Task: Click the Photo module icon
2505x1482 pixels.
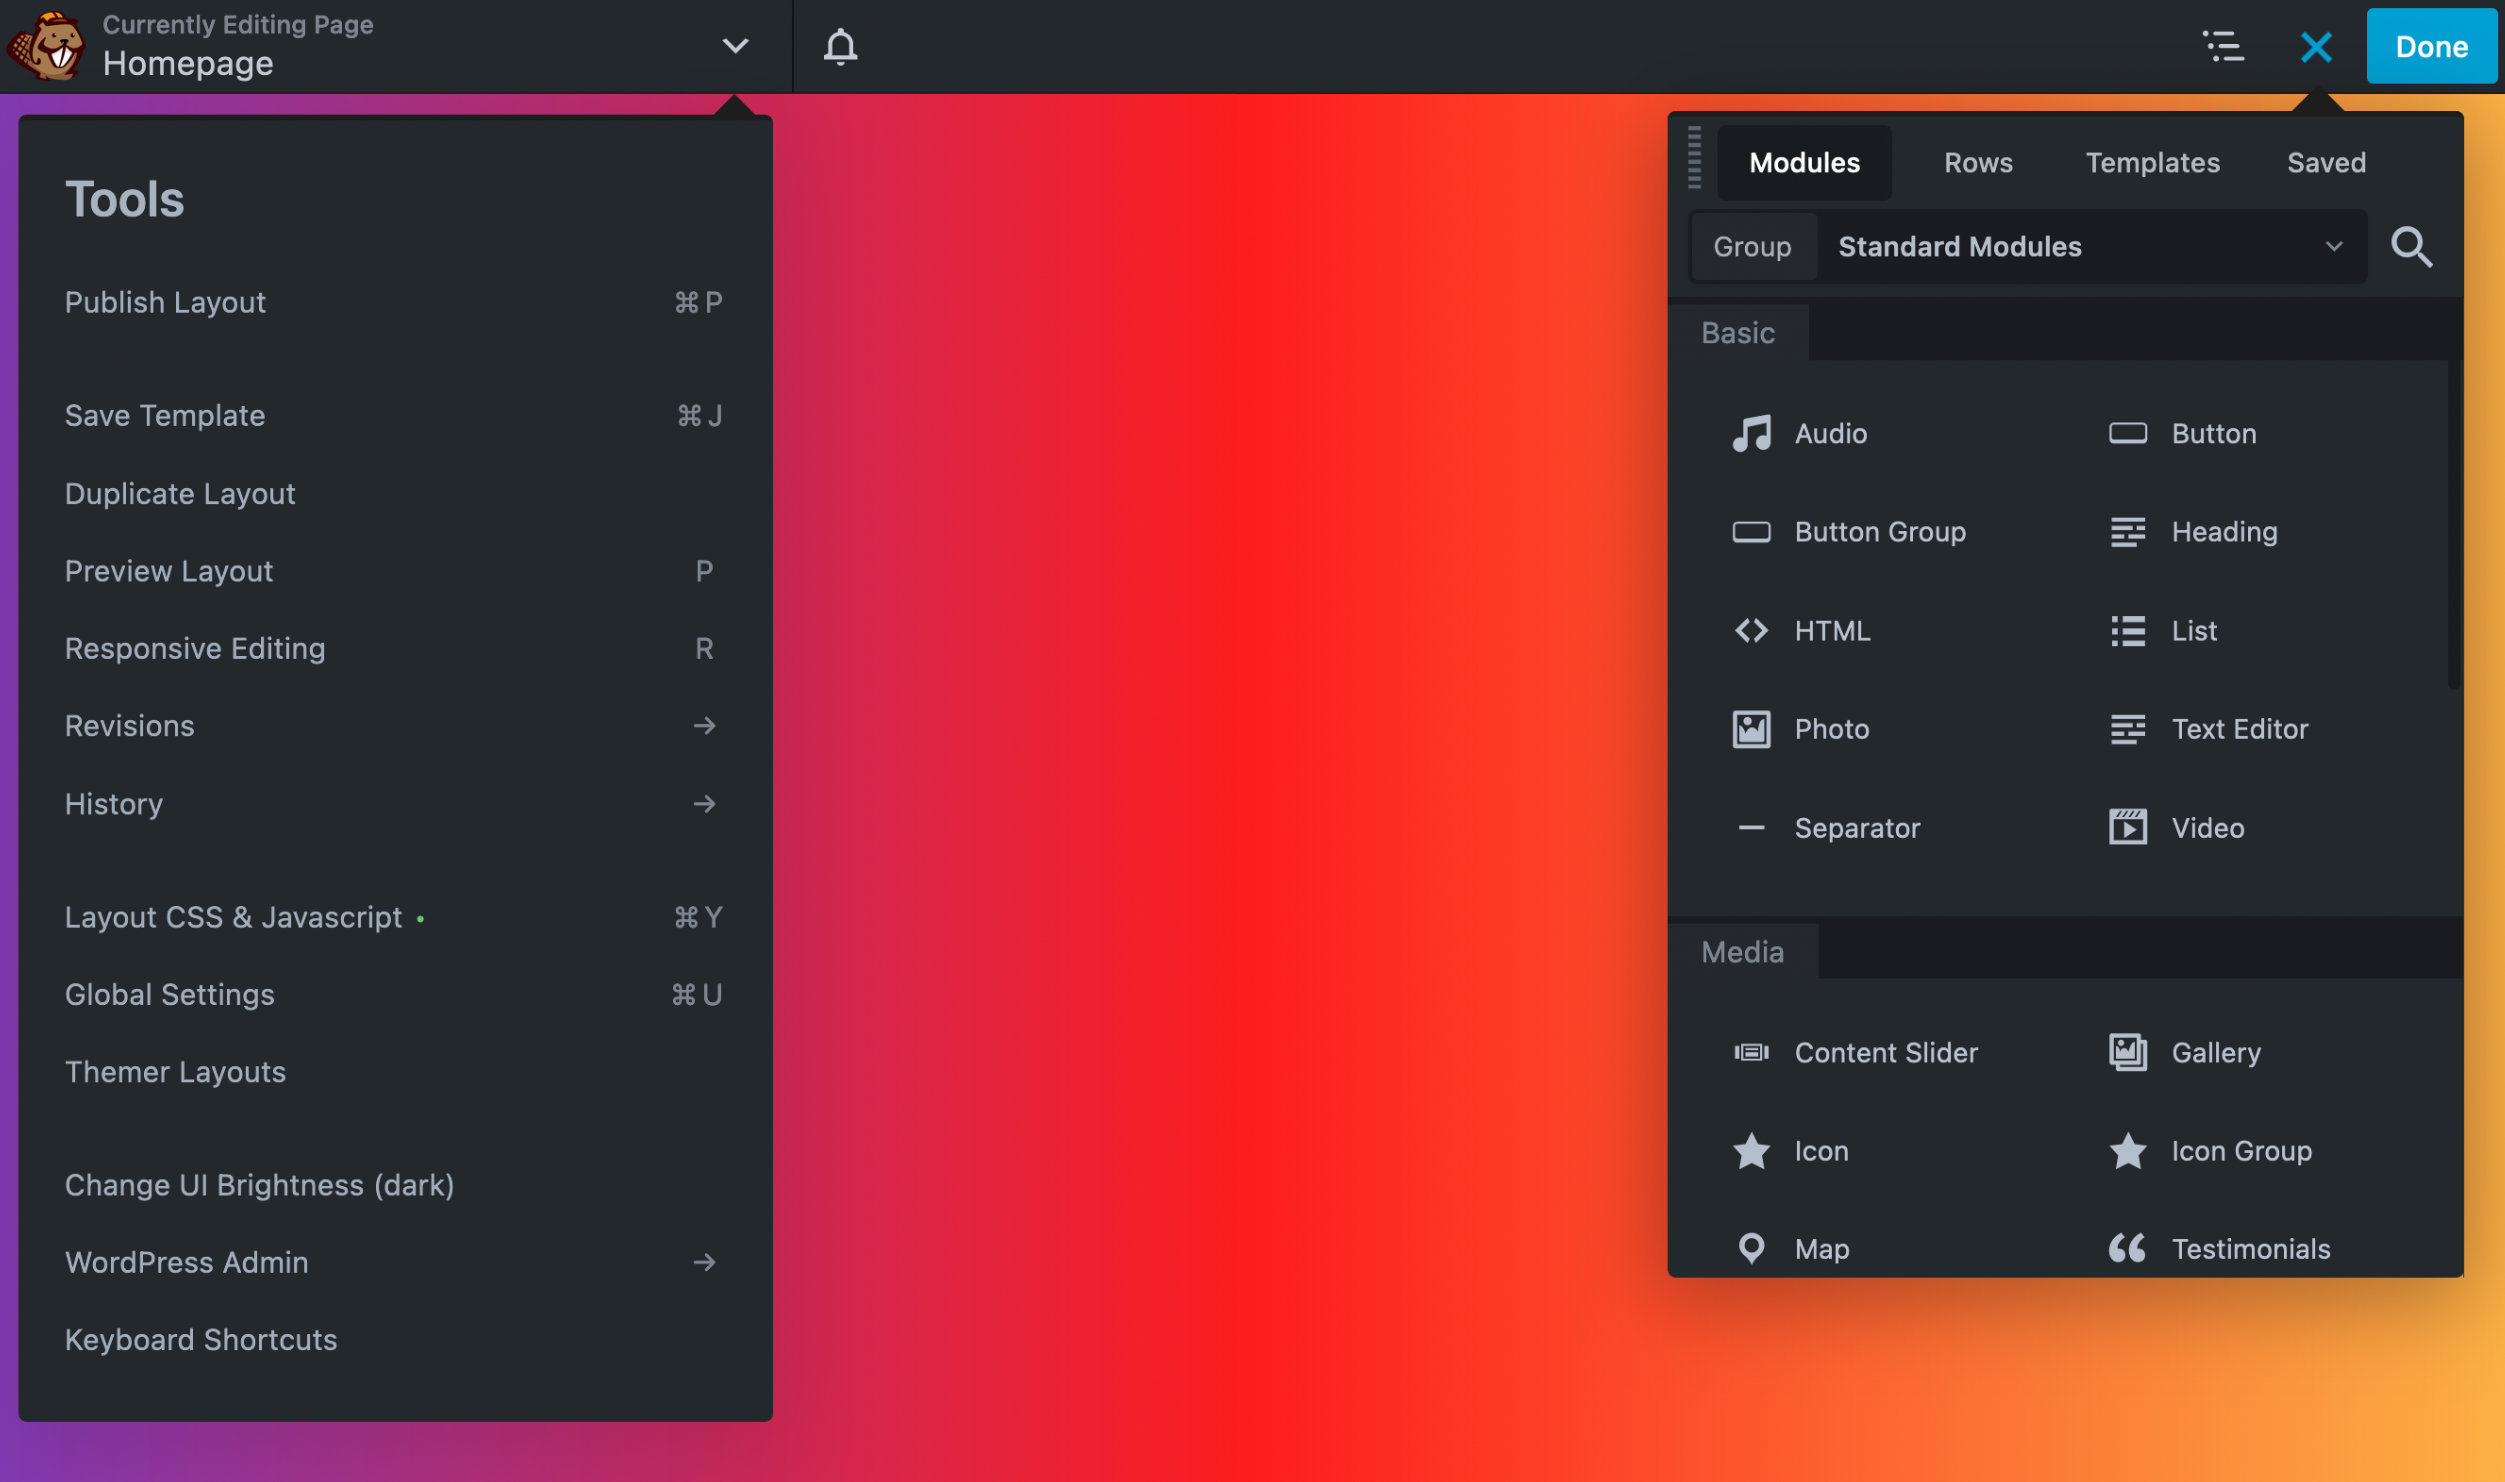Action: point(1750,727)
